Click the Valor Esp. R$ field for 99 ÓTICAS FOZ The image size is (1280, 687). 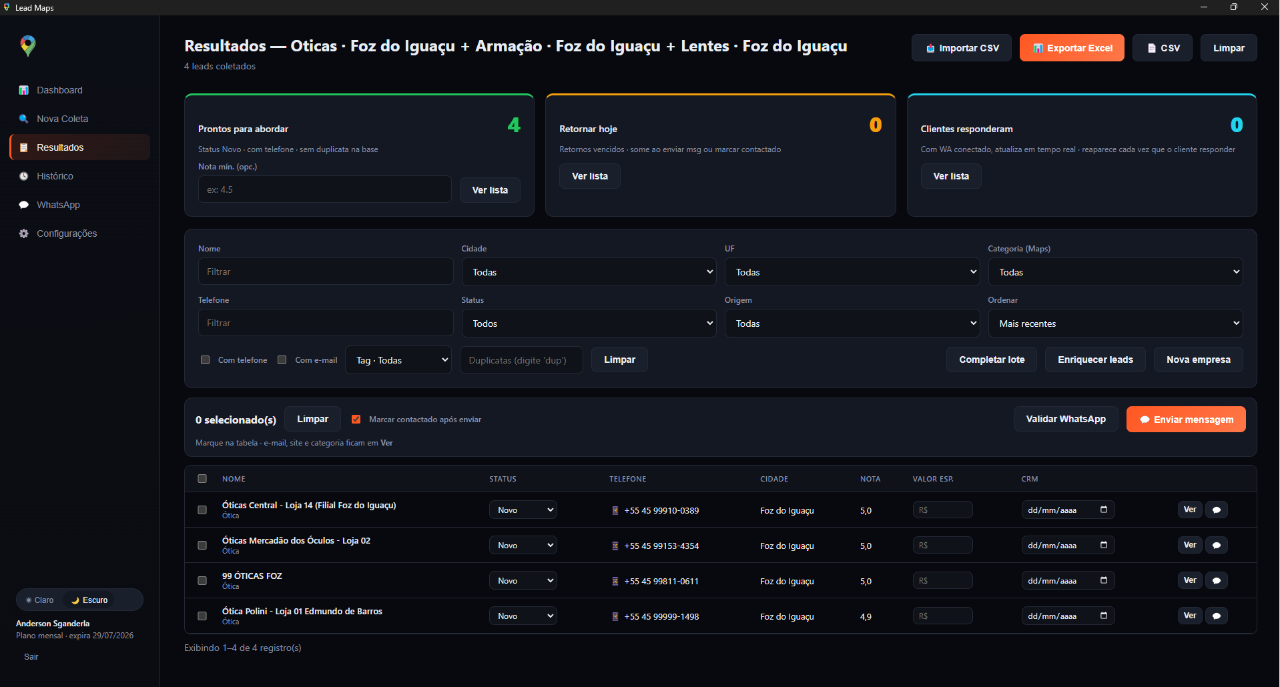point(942,580)
